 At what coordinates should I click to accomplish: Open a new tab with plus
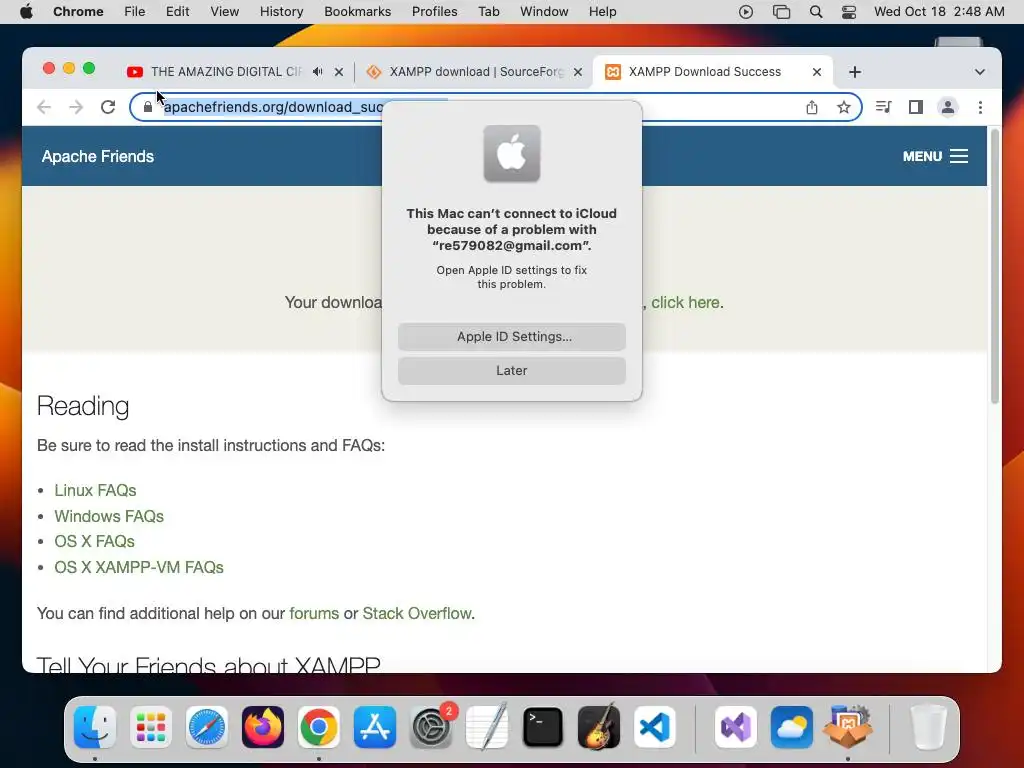pyautogui.click(x=855, y=72)
